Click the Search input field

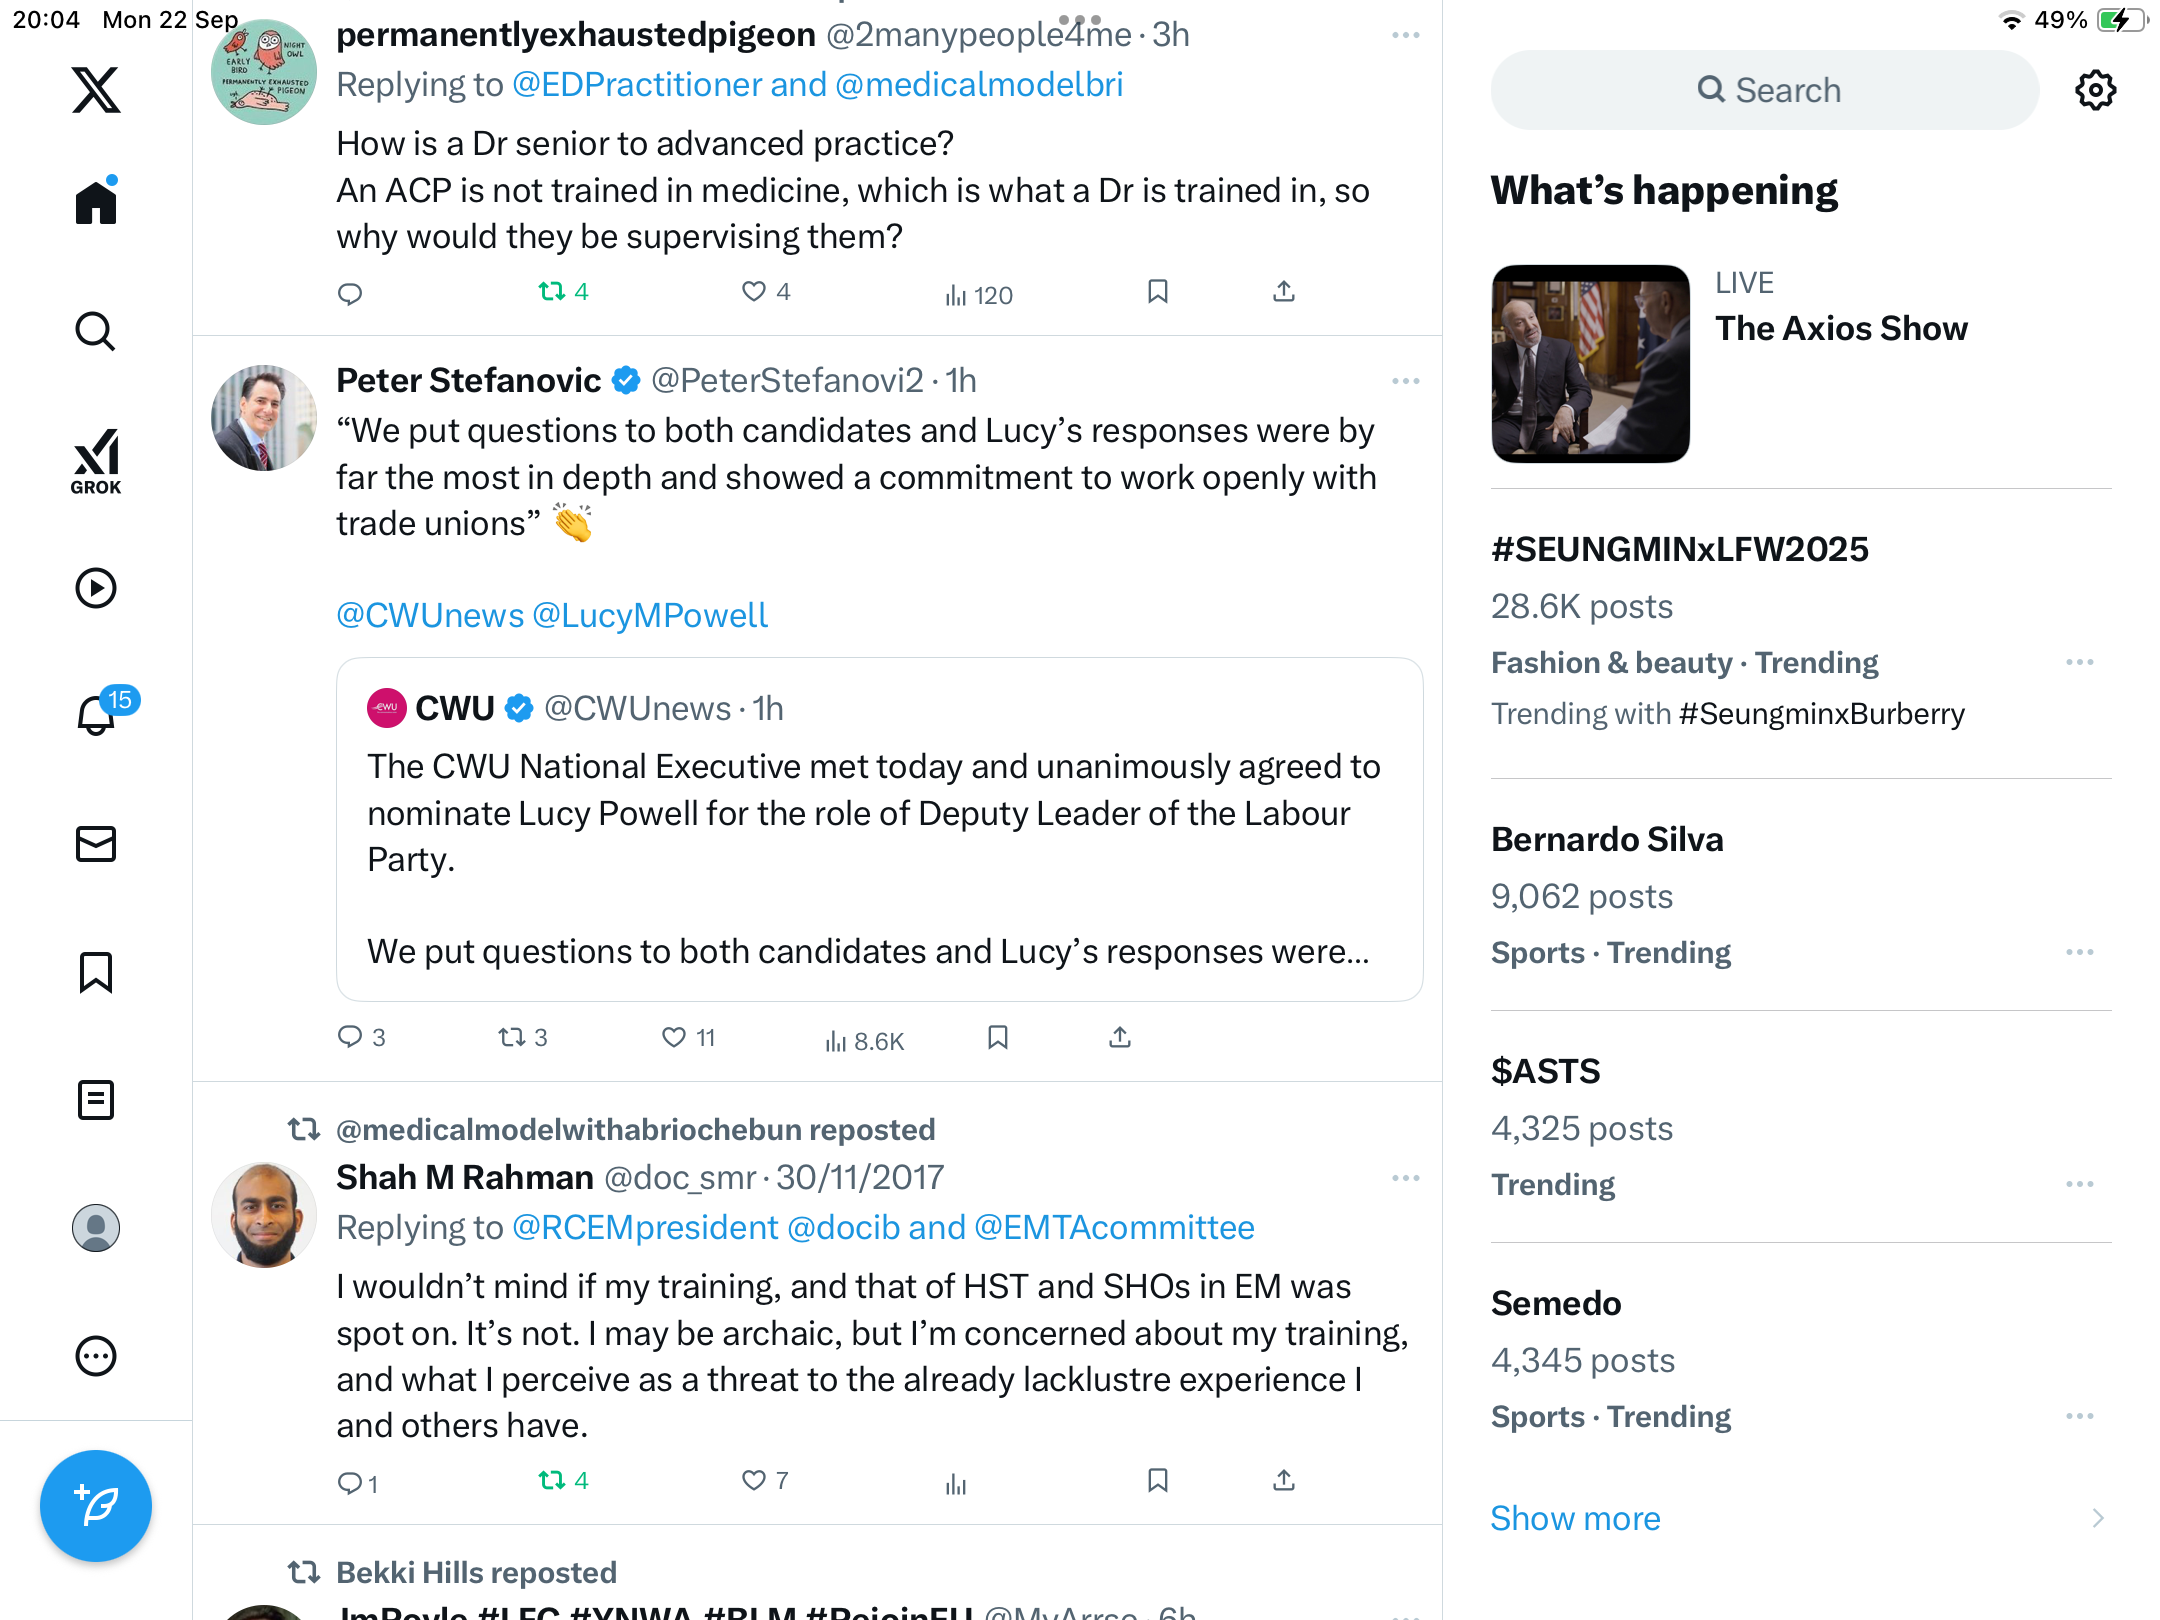click(1765, 90)
